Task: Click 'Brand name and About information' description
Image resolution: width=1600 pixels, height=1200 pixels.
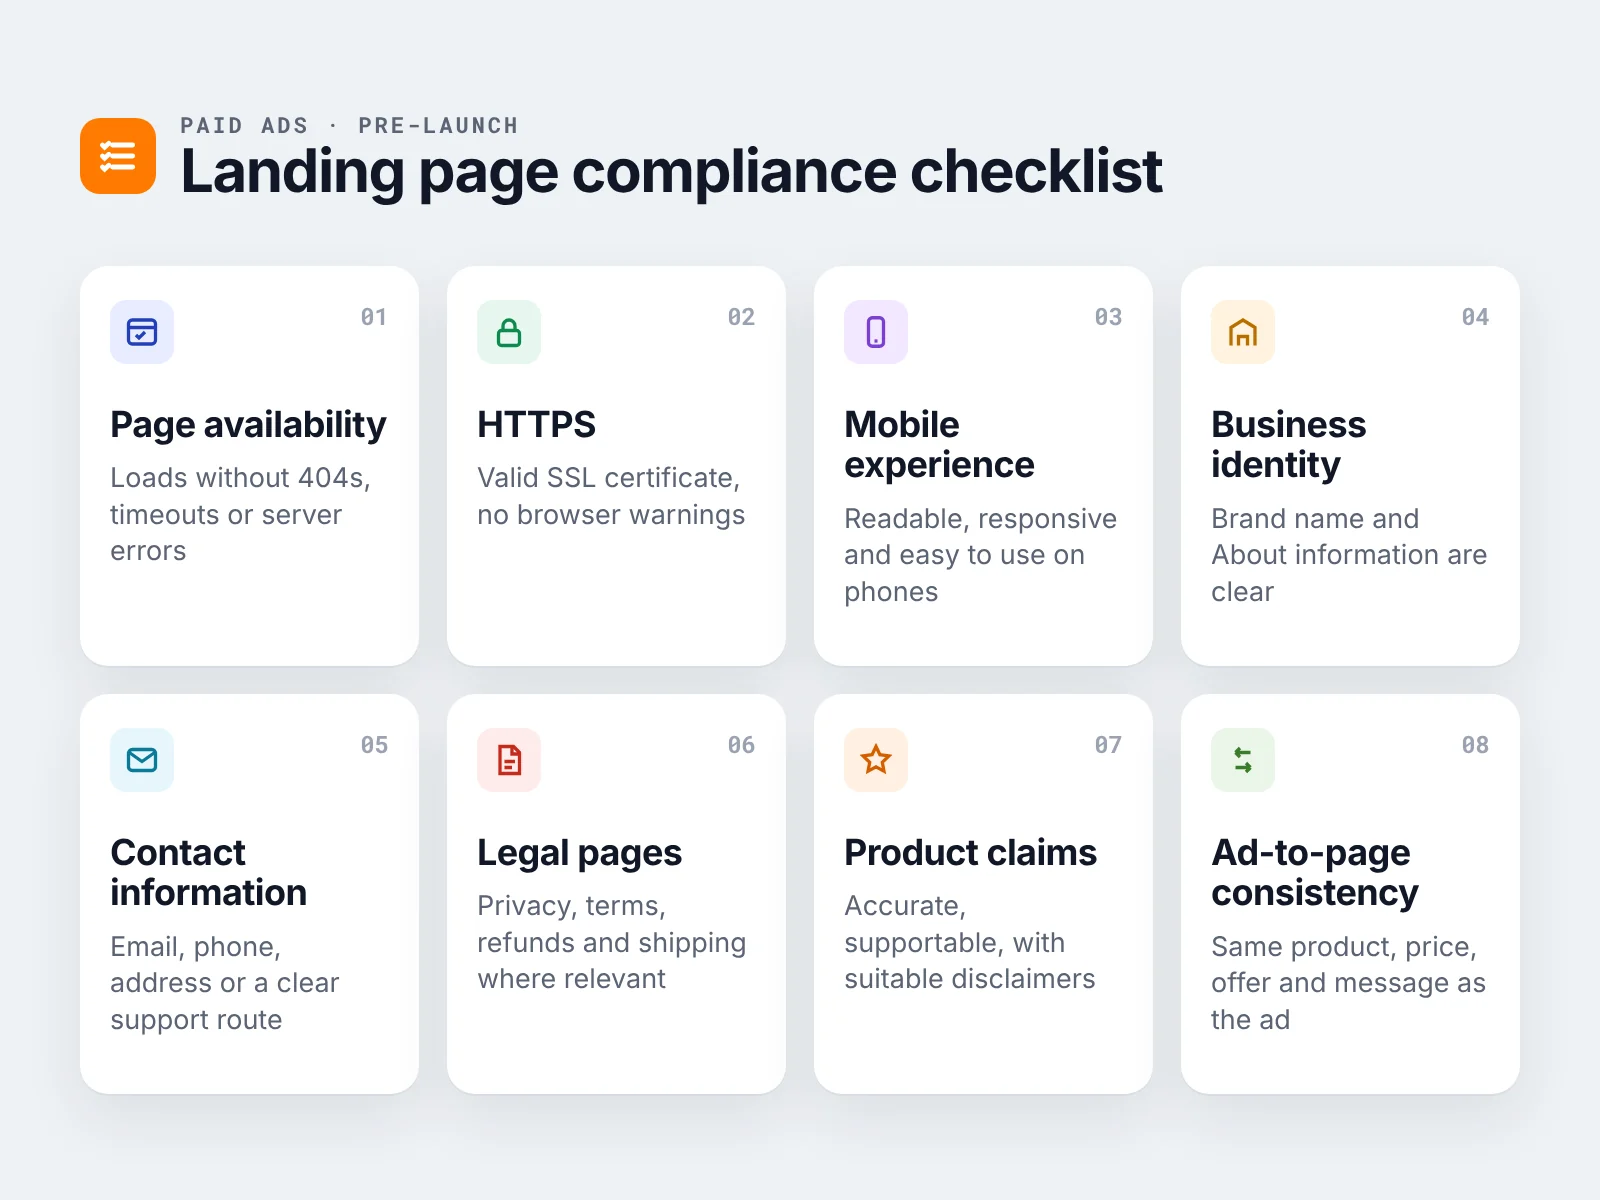Action: [x=1349, y=555]
